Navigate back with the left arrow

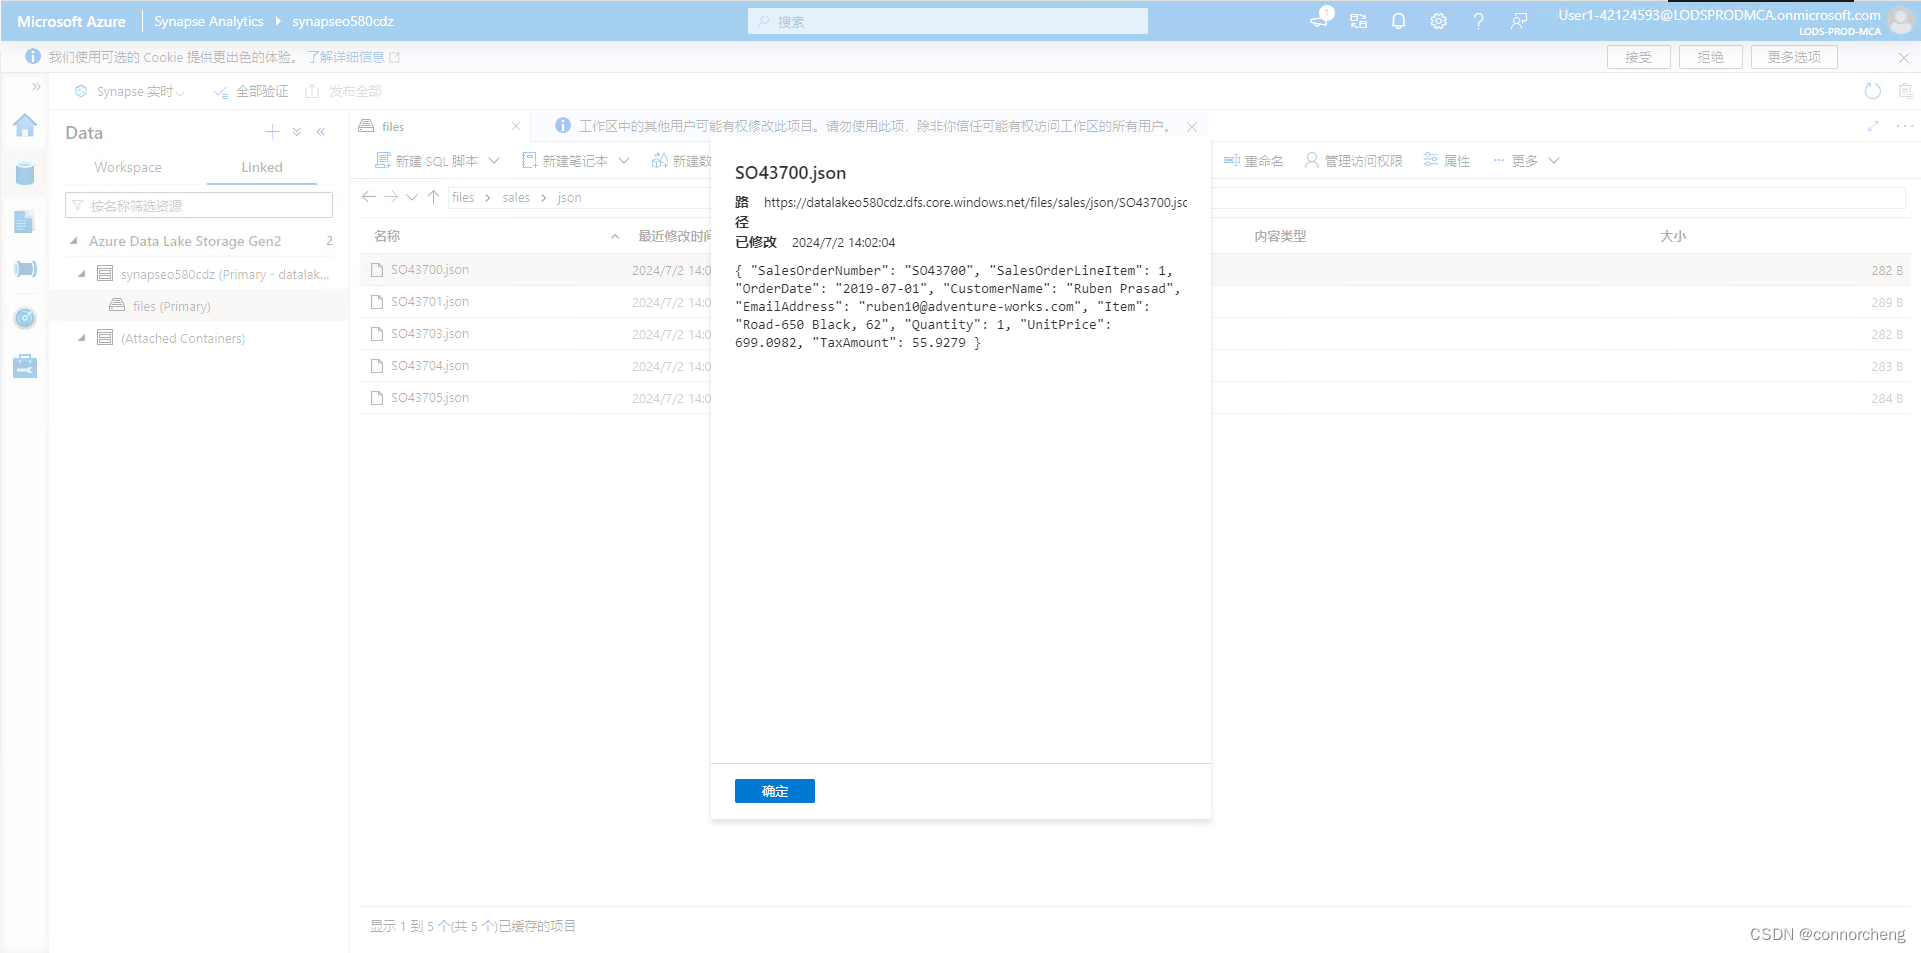[x=369, y=197]
